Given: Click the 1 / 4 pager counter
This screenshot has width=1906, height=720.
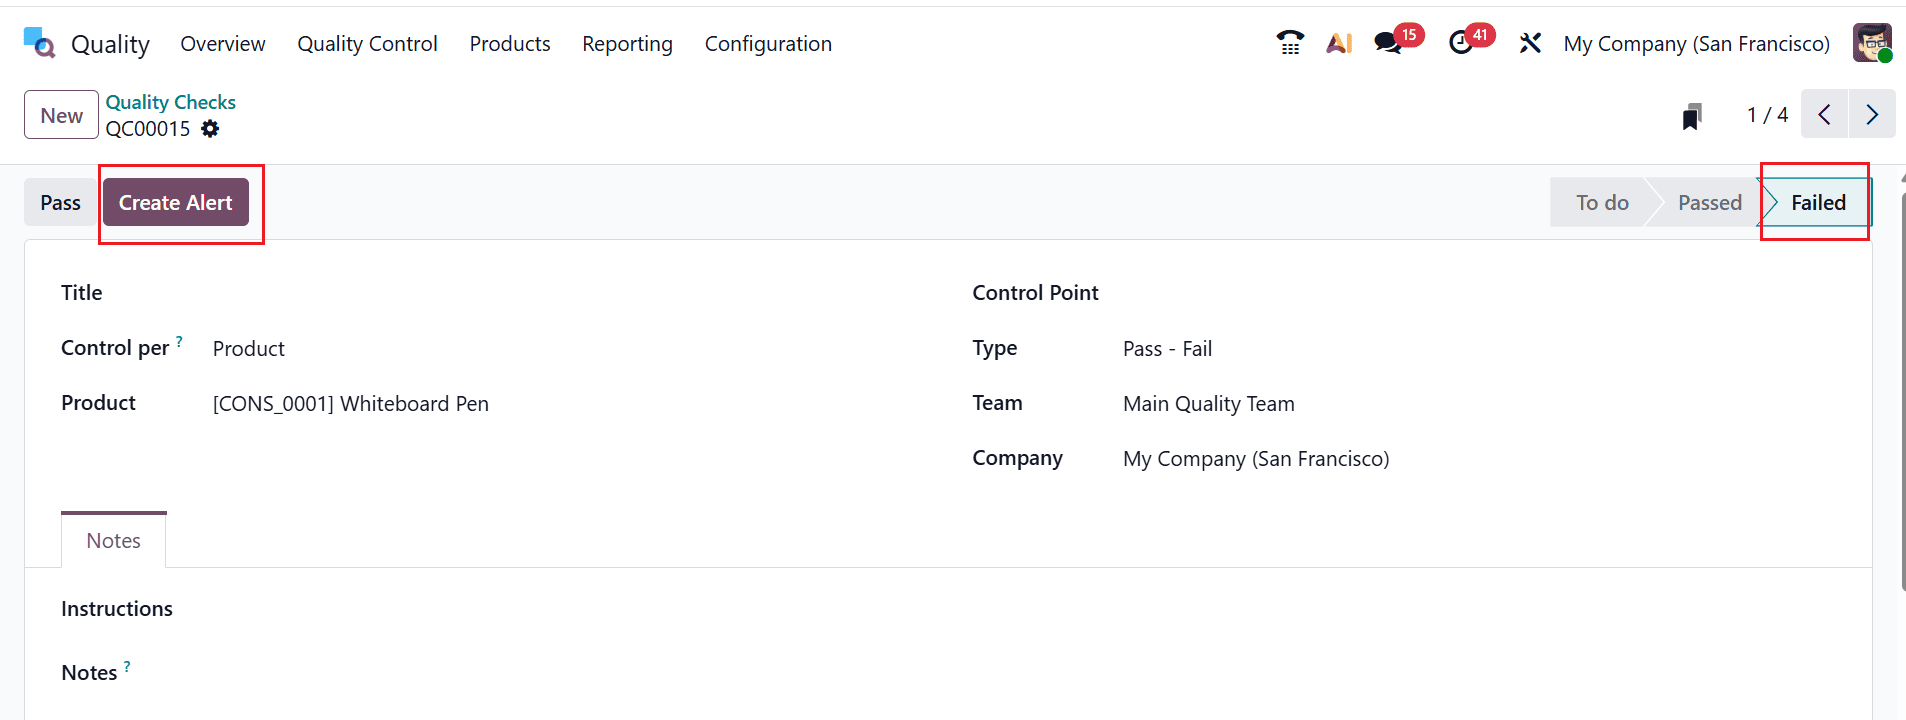Looking at the screenshot, I should coord(1767,115).
